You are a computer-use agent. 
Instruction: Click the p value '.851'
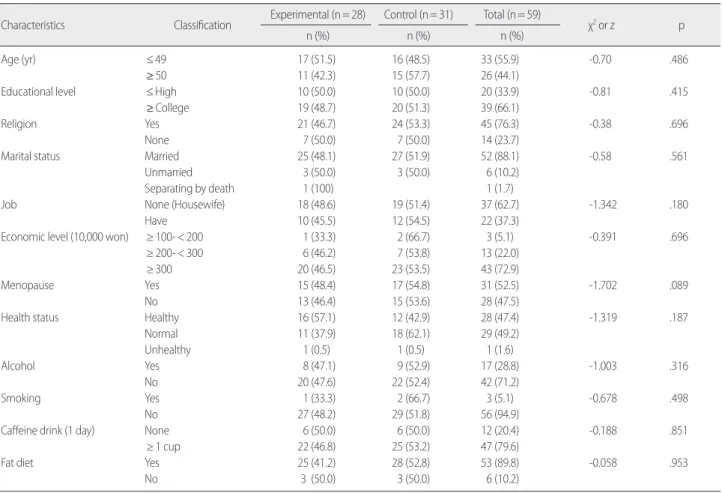pyautogui.click(x=679, y=430)
